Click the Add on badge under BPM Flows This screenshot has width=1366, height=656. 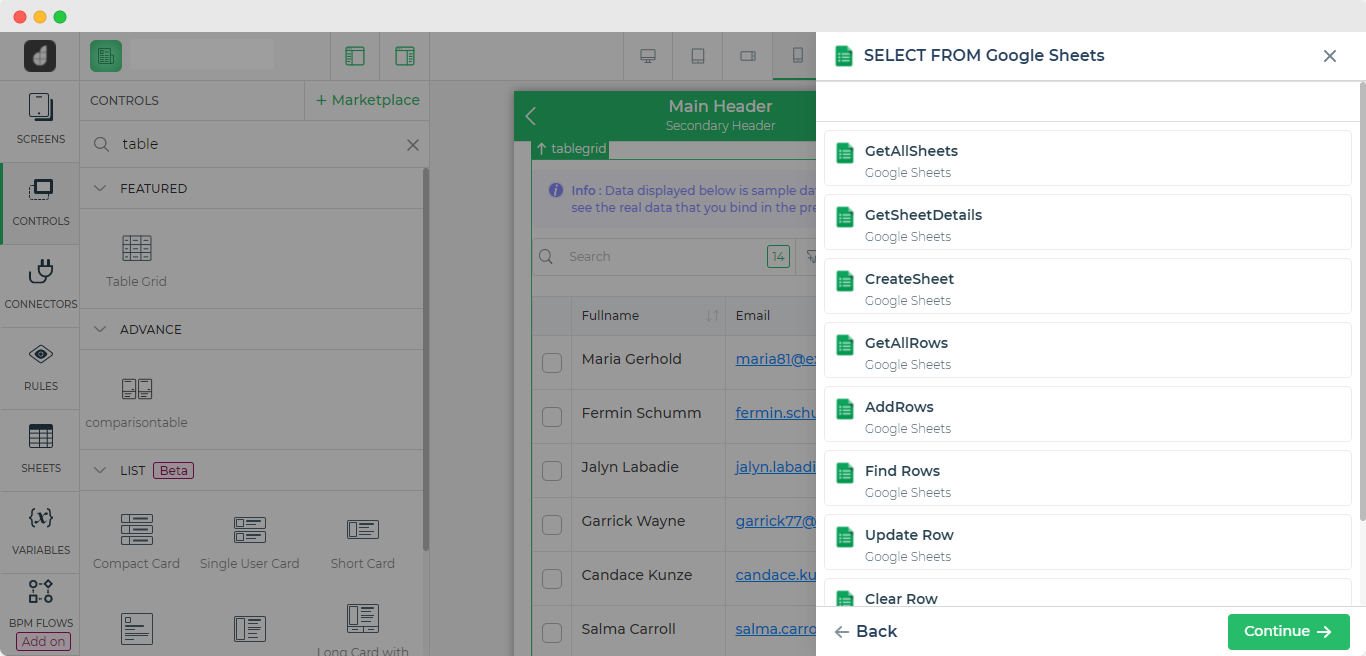[43, 642]
